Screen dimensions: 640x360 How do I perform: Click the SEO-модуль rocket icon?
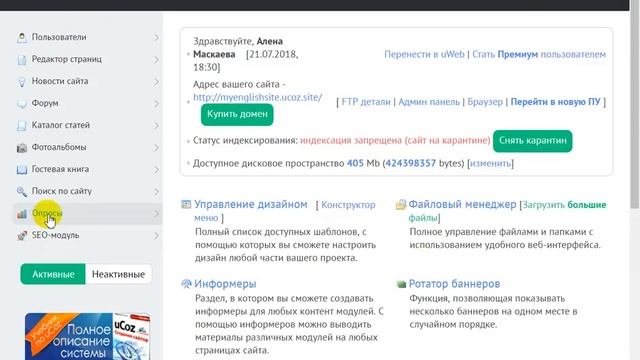(x=22, y=236)
